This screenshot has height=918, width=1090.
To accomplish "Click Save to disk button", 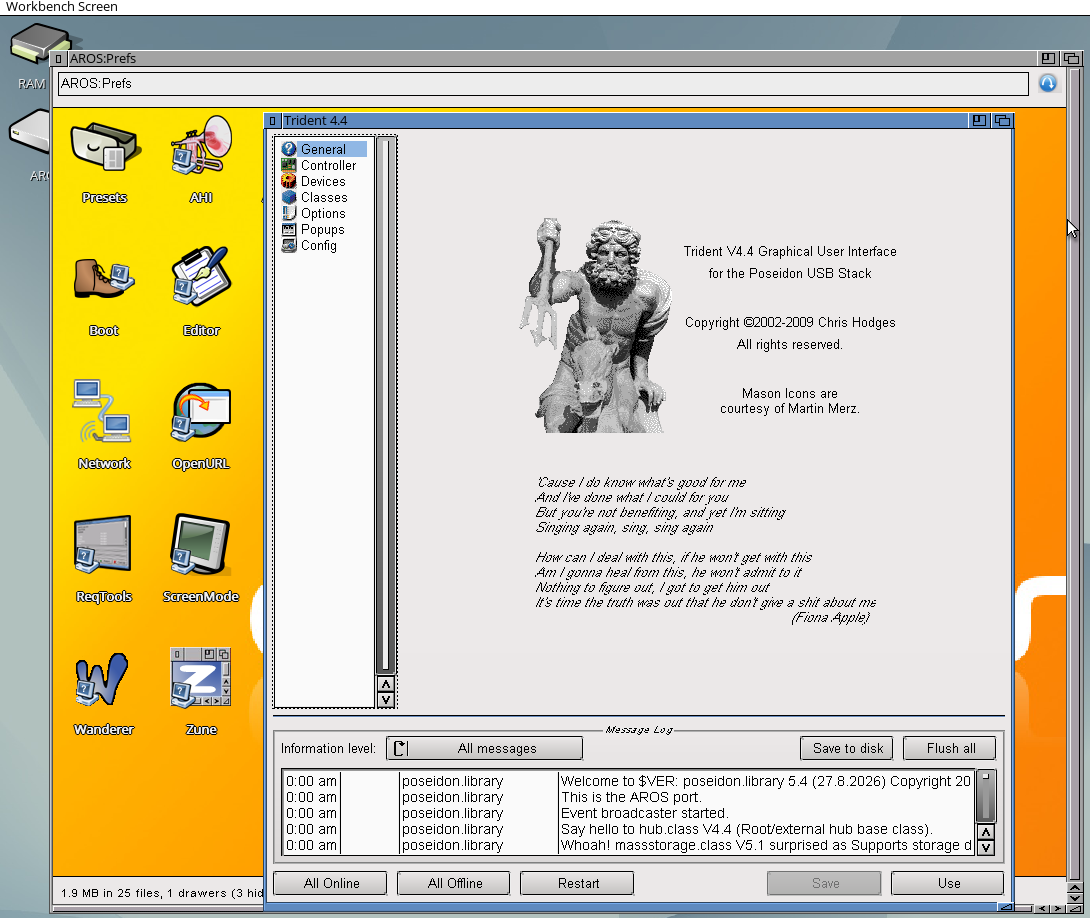I will tap(847, 748).
